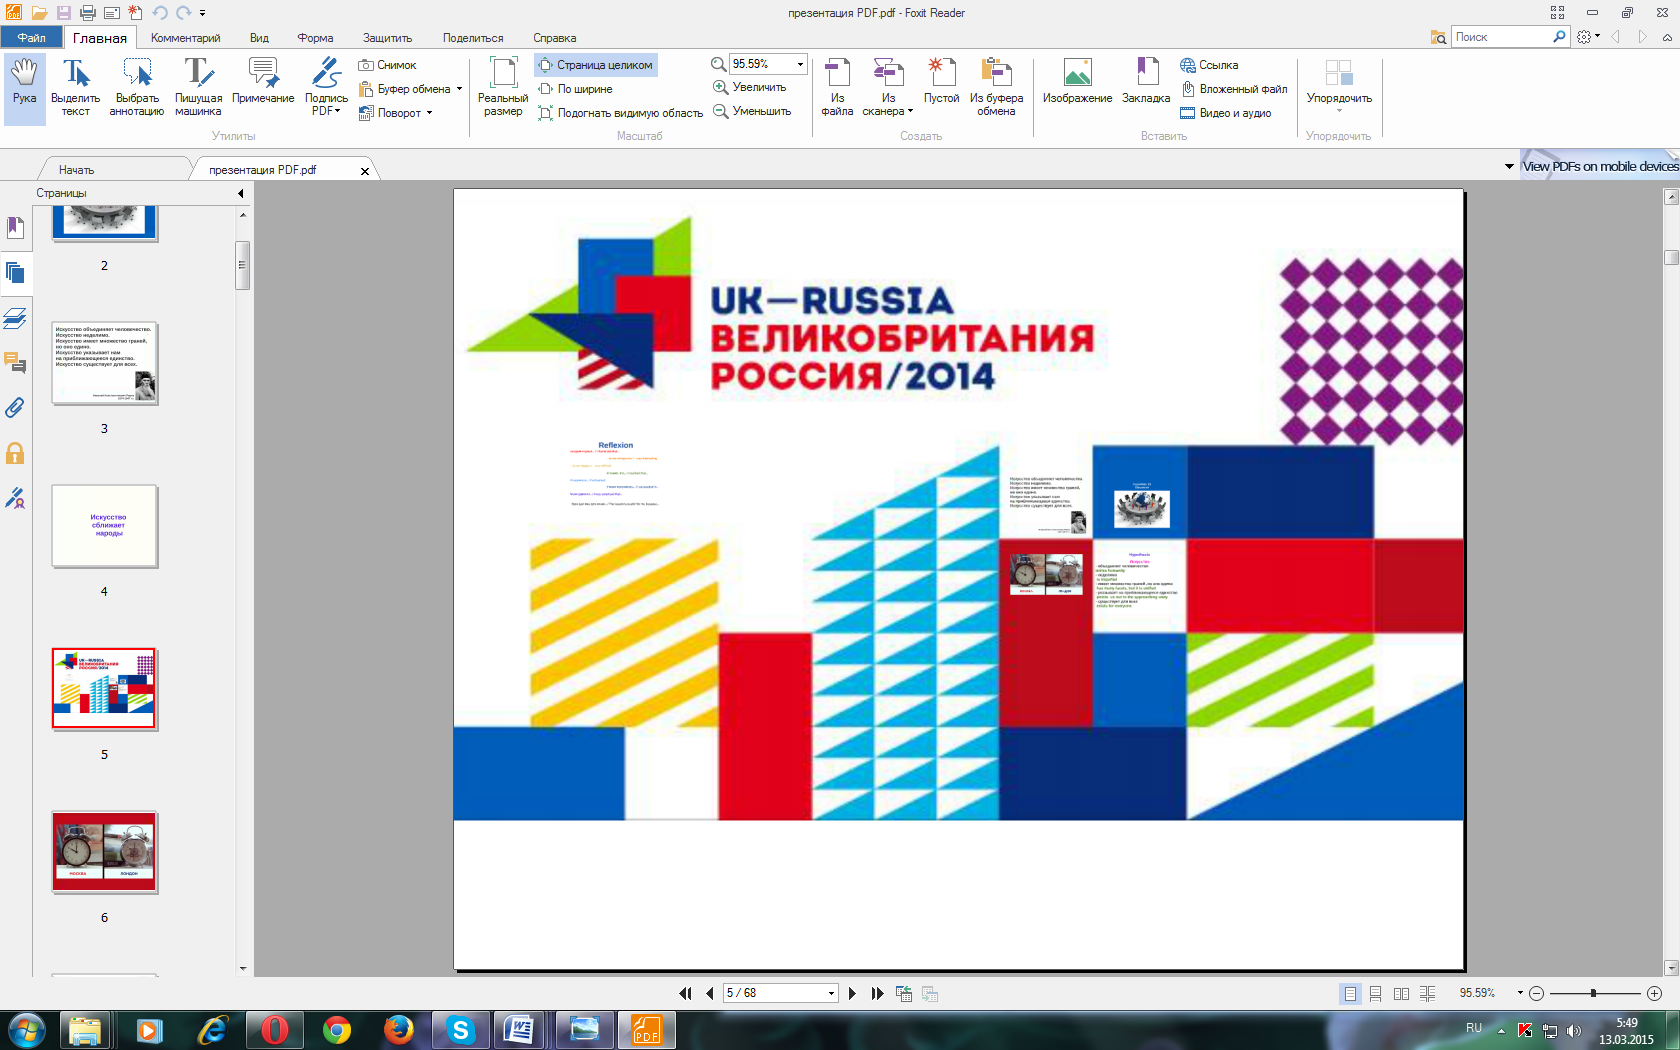This screenshot has height=1050, width=1680.
Task: Expand the Arrange (Упорядочить) dropdown
Action: point(1339,88)
